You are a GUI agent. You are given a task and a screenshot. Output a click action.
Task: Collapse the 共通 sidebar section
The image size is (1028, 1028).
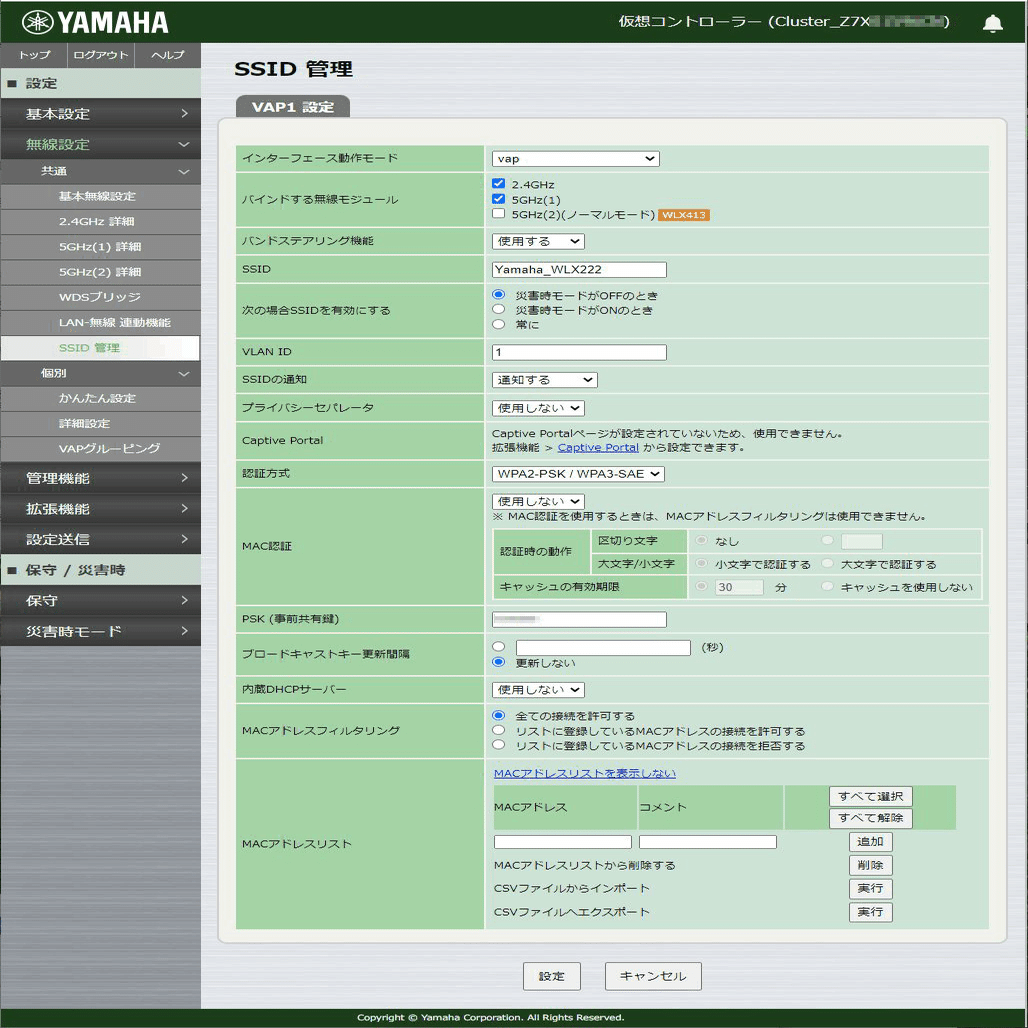(x=100, y=171)
